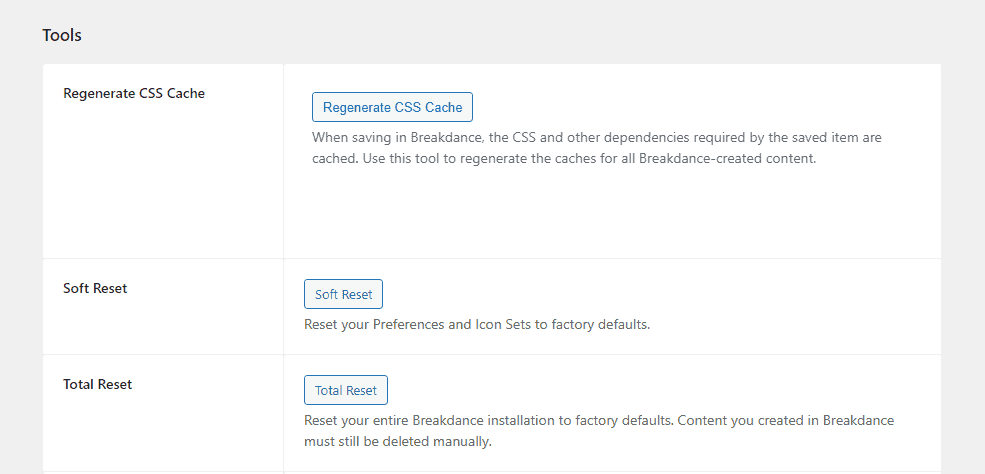Image resolution: width=985 pixels, height=474 pixels.
Task: Click 'factory defaults' in the Total Reset description
Action: click(x=623, y=420)
